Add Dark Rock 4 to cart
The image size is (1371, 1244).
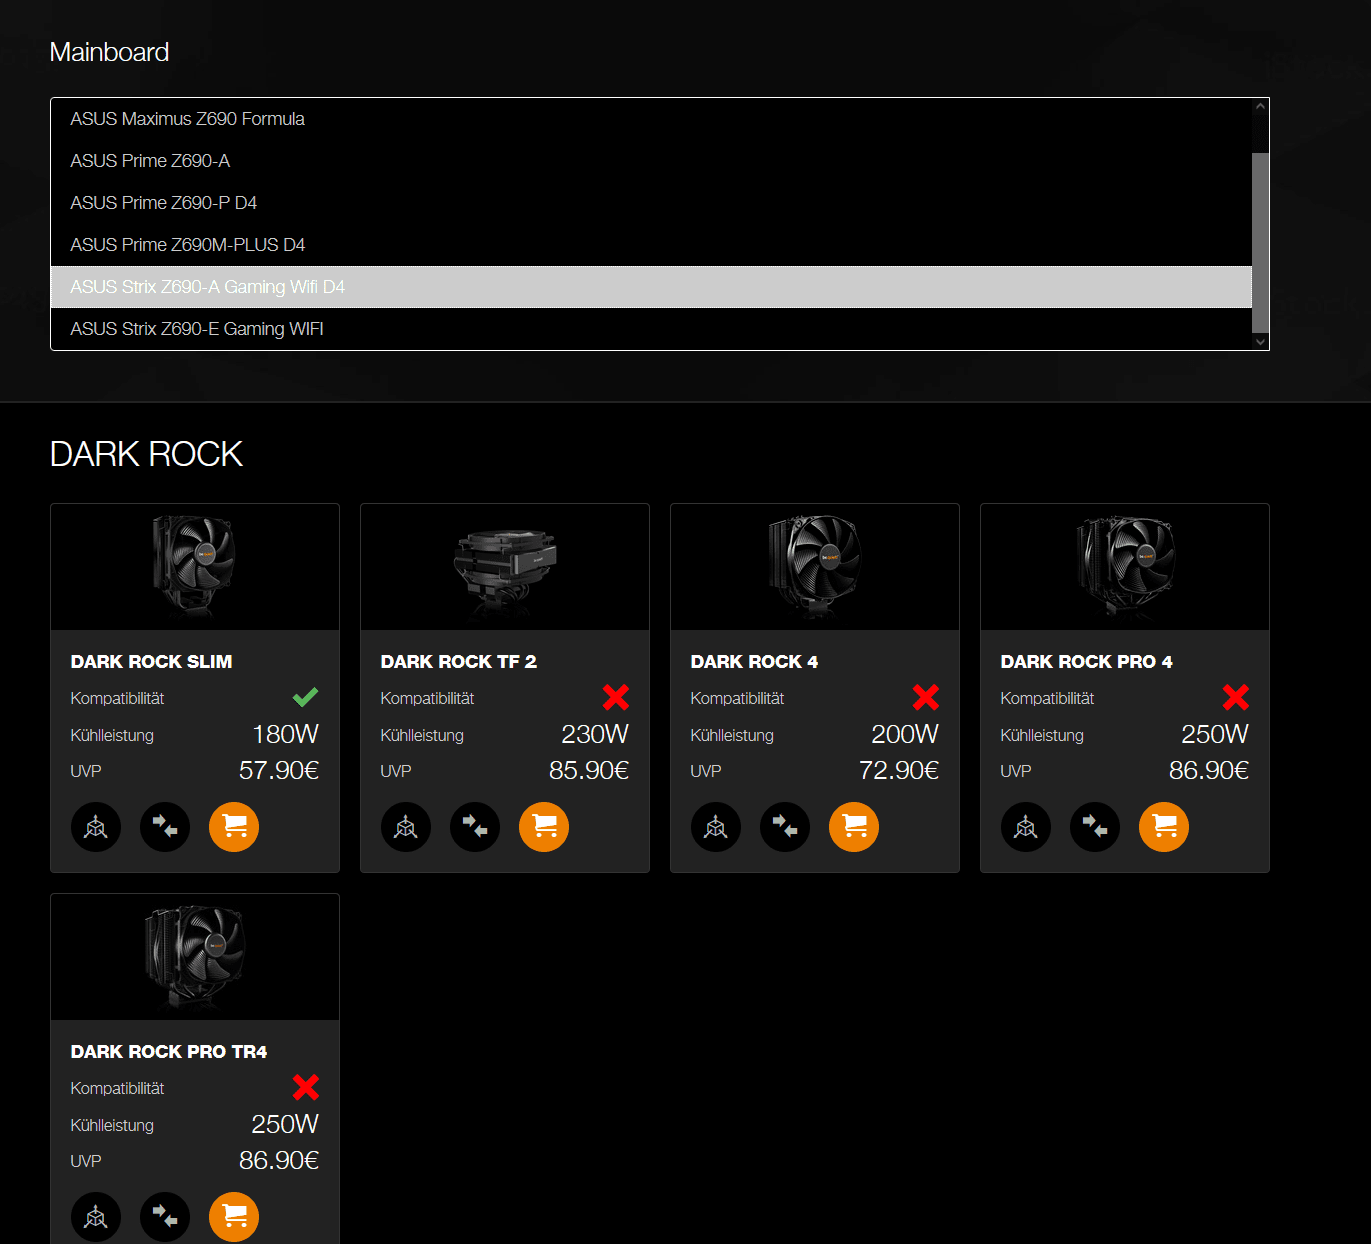pyautogui.click(x=854, y=827)
